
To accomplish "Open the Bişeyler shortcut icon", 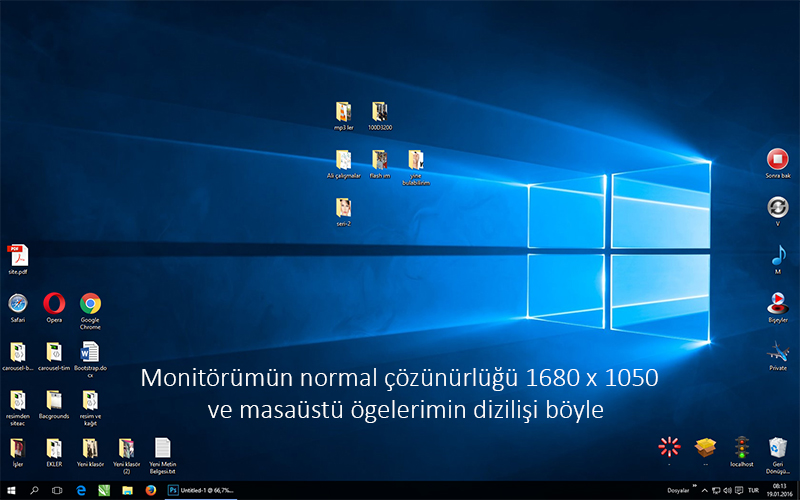I will (778, 307).
